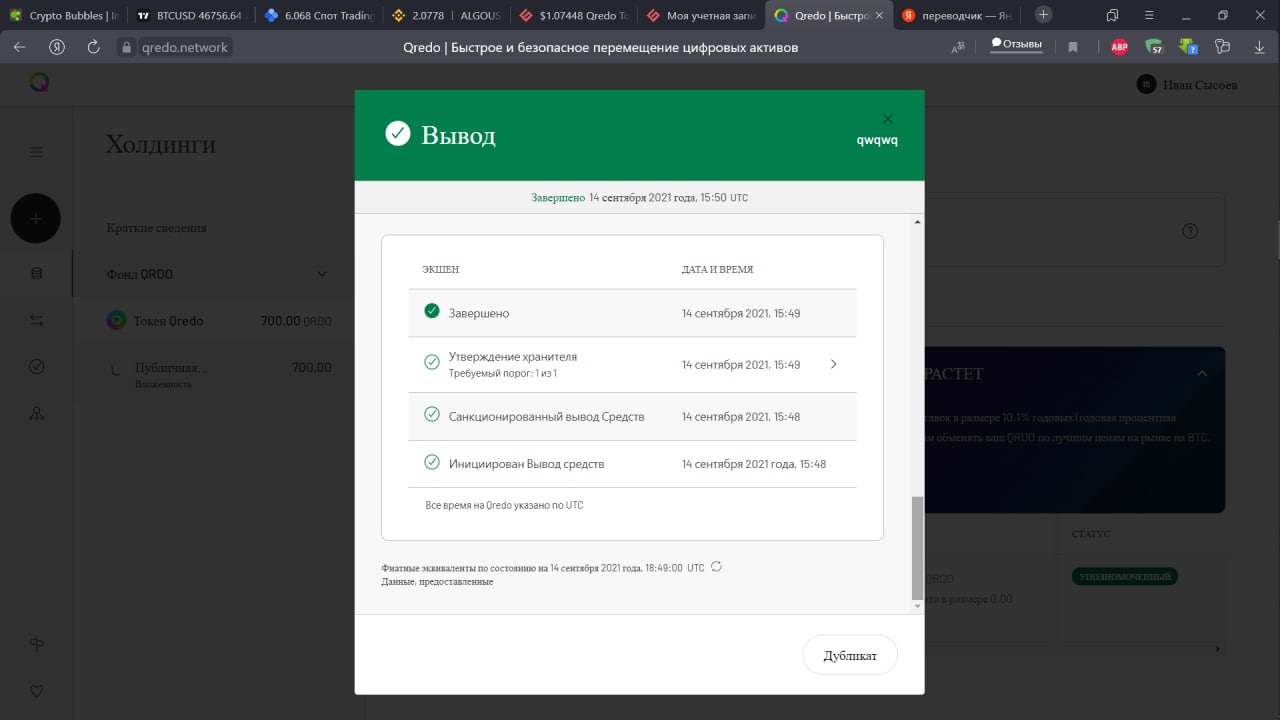1280x720 pixels.
Task: Open a new browser tab
Action: click(1043, 14)
